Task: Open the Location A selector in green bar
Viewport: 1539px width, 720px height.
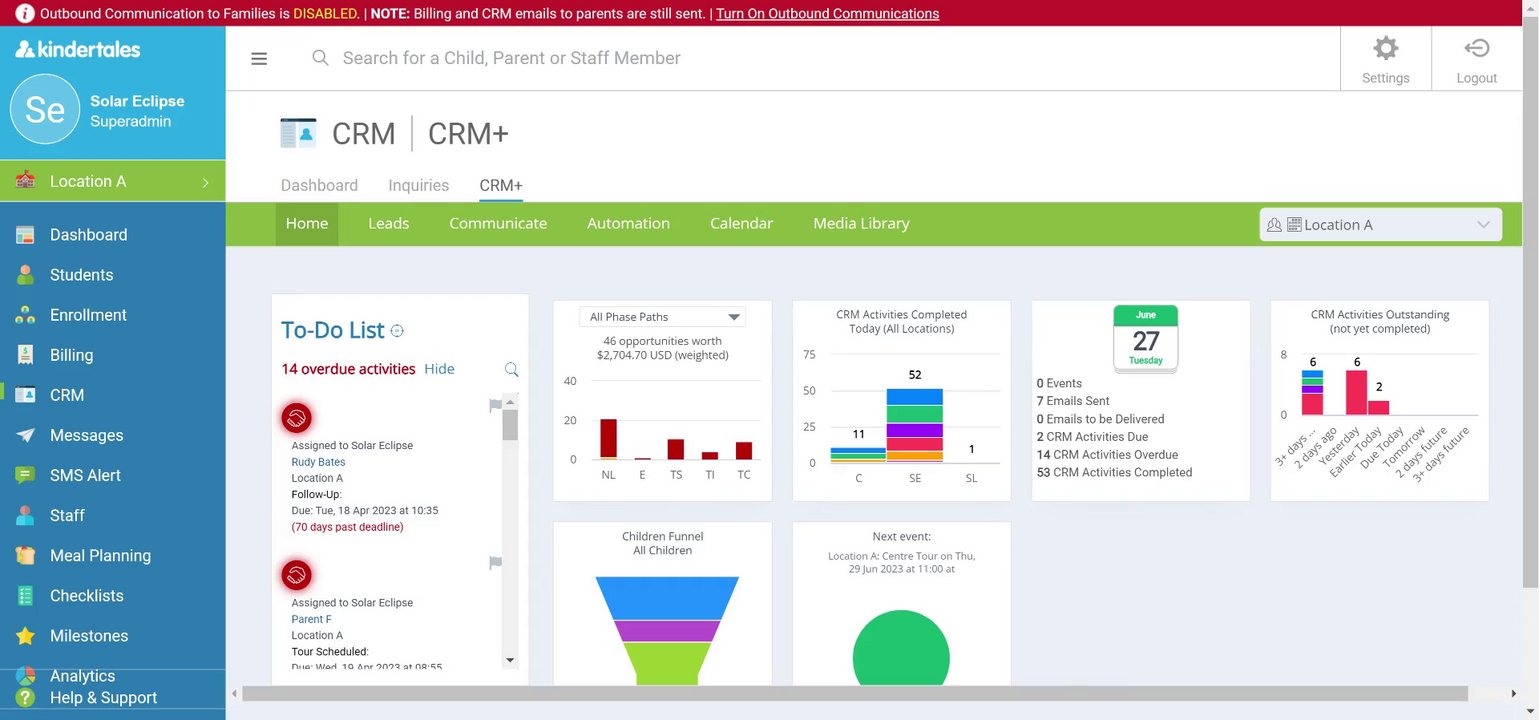Action: point(1380,224)
